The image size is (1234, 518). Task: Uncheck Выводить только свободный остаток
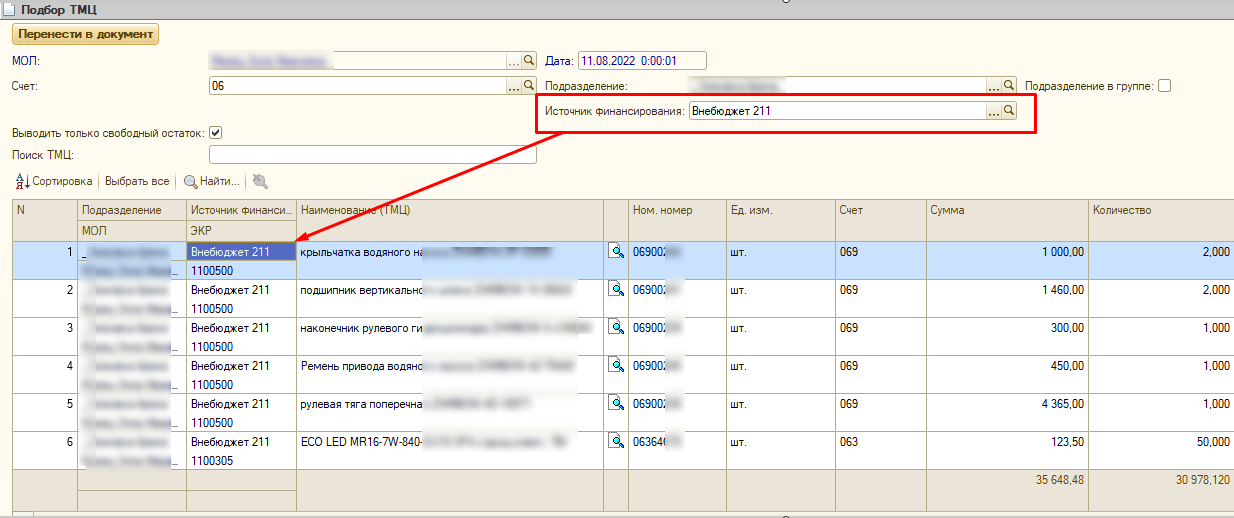pyautogui.click(x=215, y=133)
